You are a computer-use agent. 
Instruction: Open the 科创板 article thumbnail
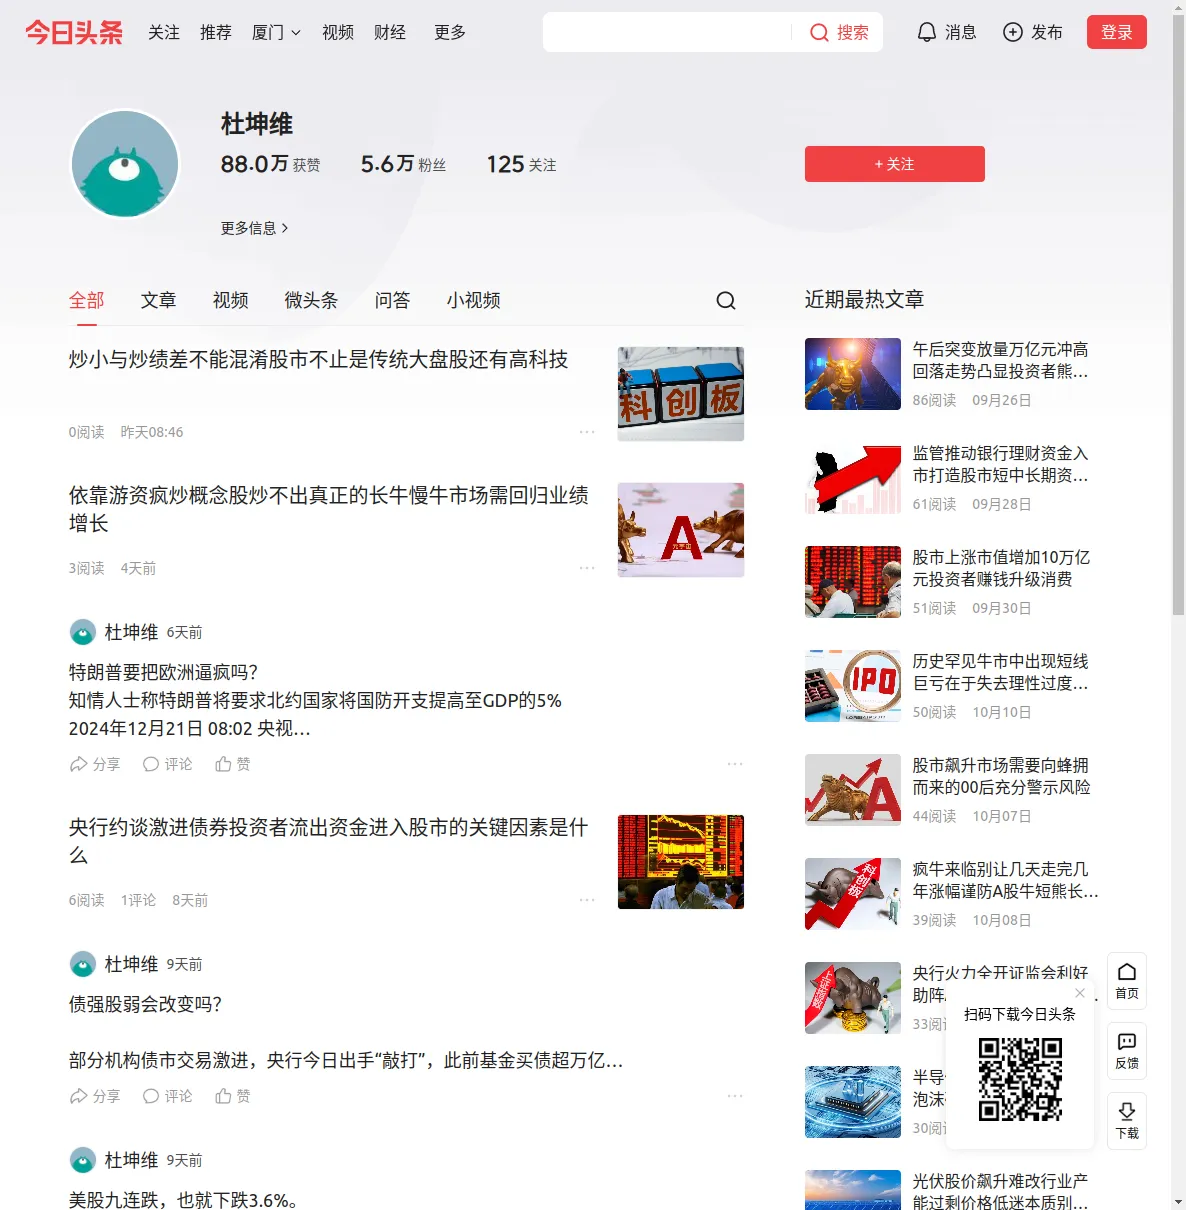pos(681,394)
